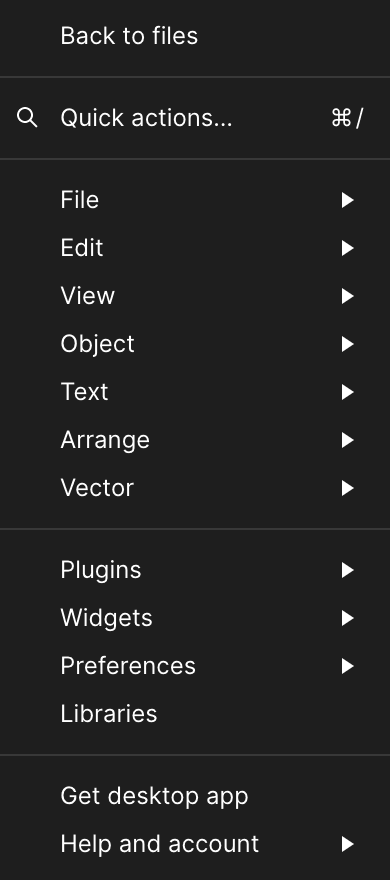Click the arrow icon beside Arrange

[347, 440]
